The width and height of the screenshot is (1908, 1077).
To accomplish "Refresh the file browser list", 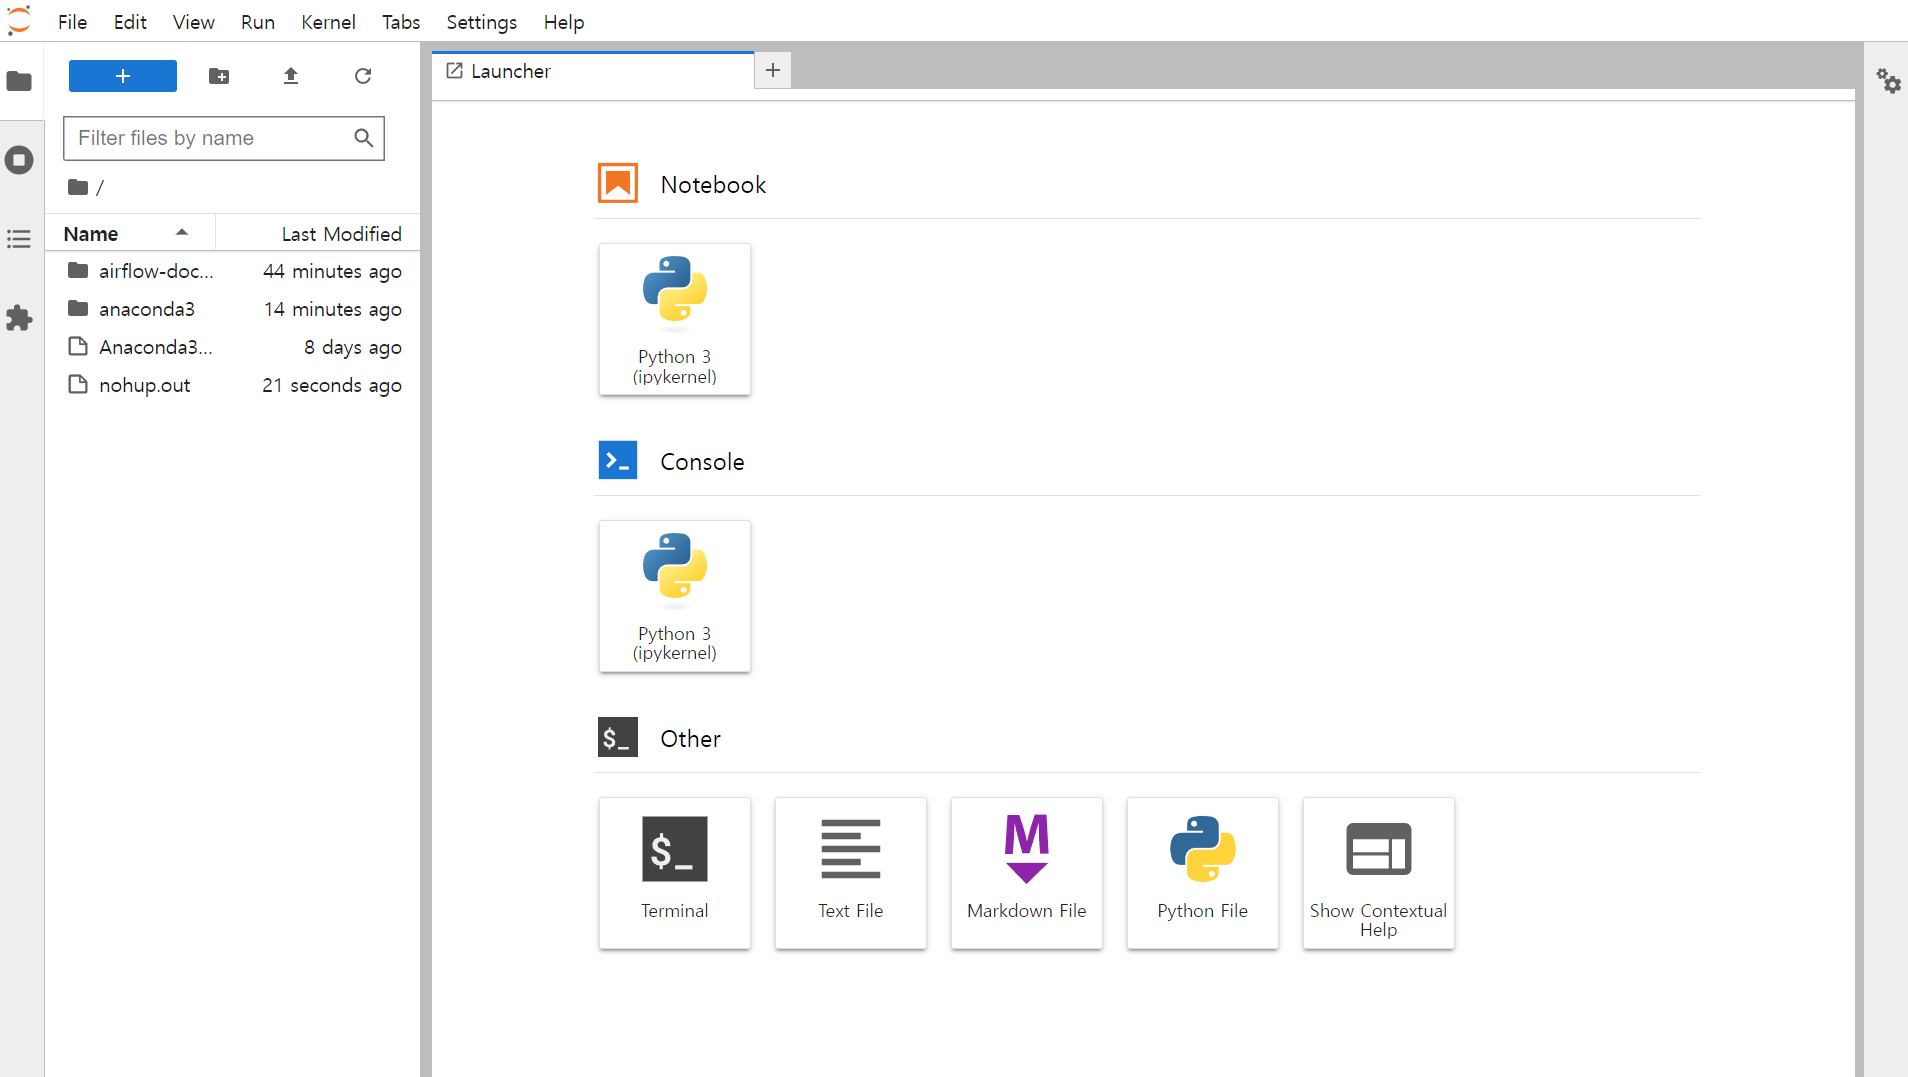I will [363, 76].
